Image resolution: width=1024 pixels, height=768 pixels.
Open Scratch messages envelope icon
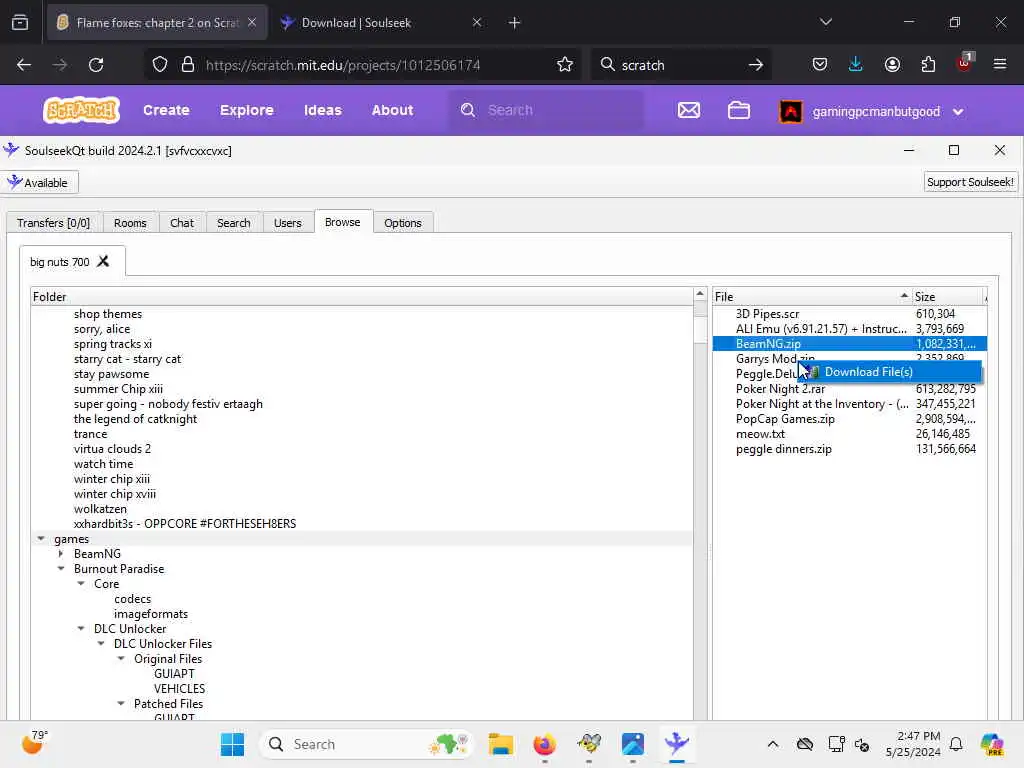688,110
